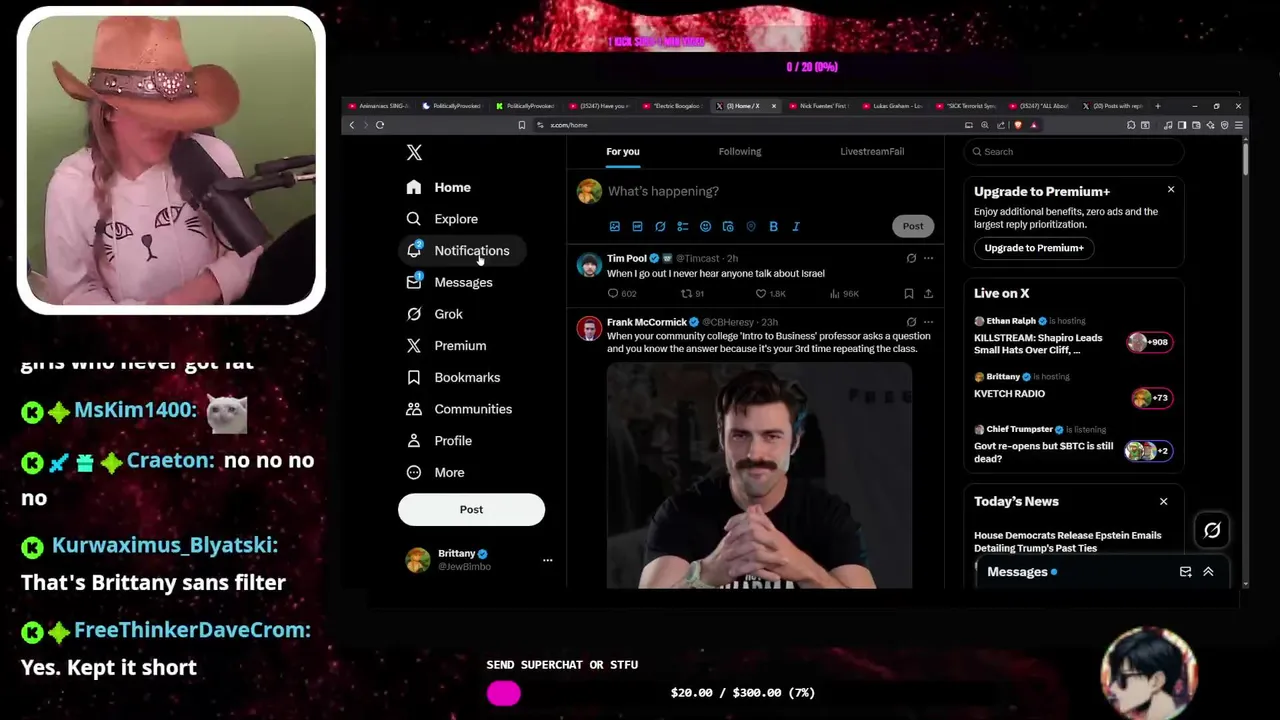Click Grok explain icon on Tim Pool's post

coord(911,258)
